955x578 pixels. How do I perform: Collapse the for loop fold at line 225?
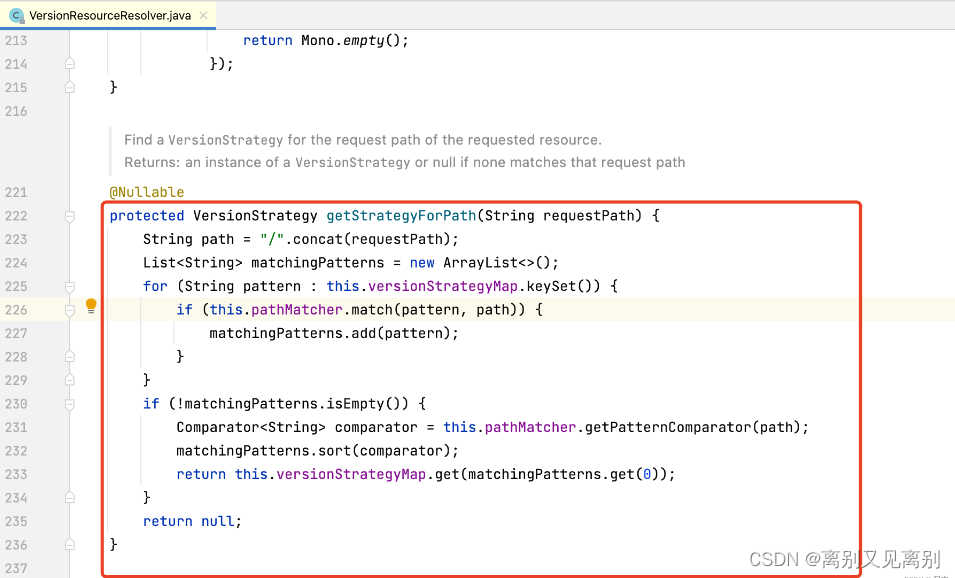pos(69,287)
